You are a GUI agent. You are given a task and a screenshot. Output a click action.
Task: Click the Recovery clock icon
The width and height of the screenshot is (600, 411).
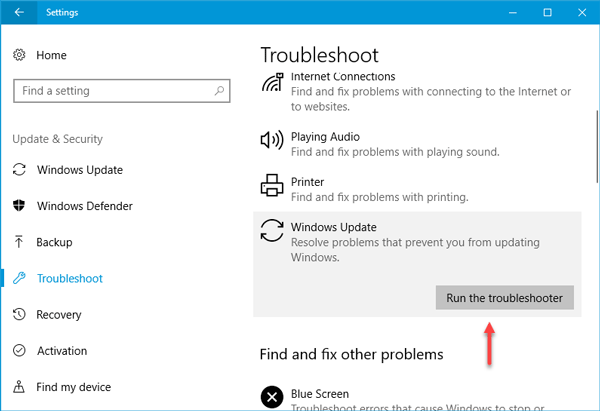click(x=20, y=315)
